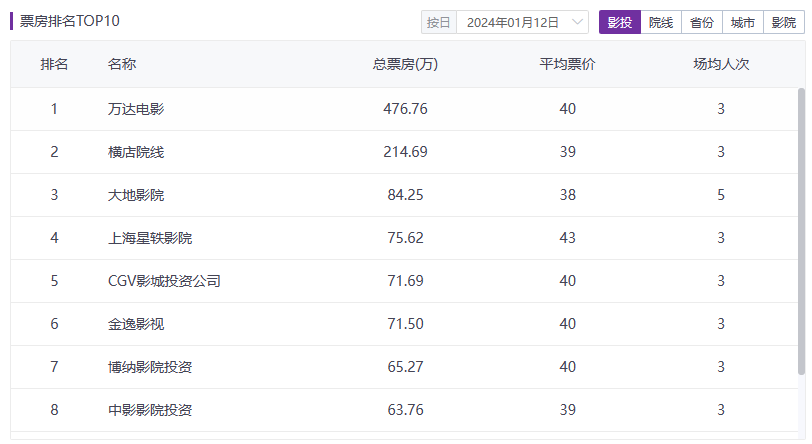
Task: Switch to the 影院 tab
Action: (x=783, y=23)
